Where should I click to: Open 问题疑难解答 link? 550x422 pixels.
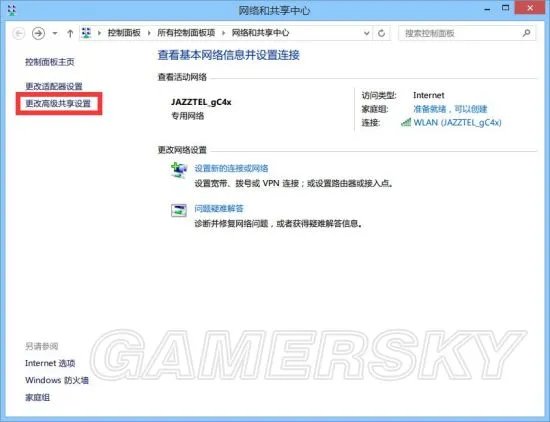219,208
